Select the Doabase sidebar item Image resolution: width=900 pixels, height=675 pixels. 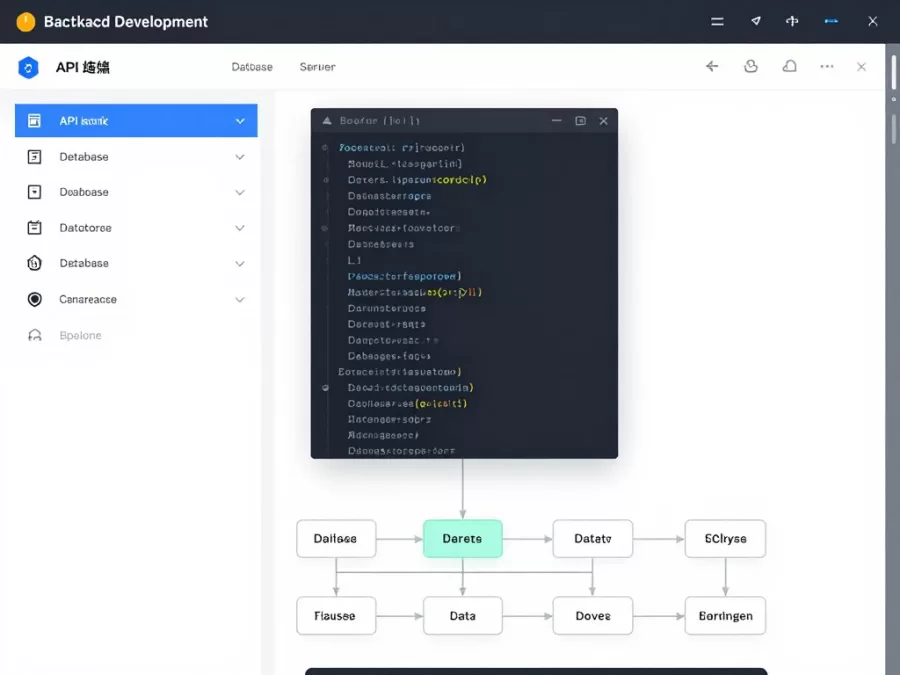tap(136, 192)
